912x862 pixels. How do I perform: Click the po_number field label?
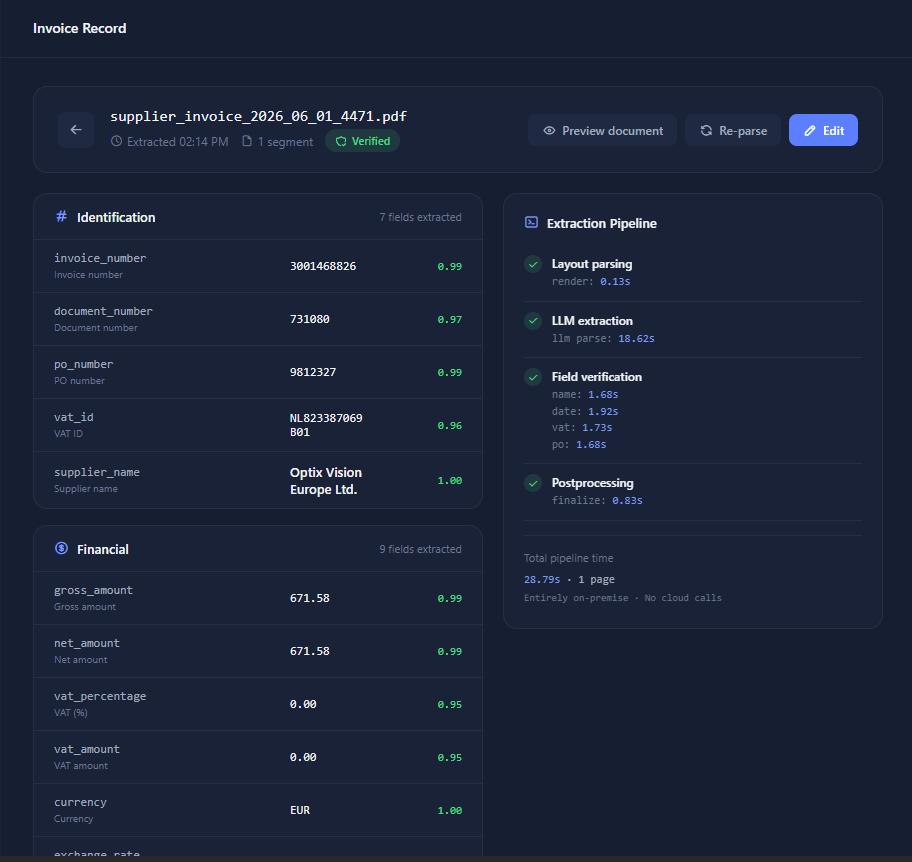pos(84,364)
